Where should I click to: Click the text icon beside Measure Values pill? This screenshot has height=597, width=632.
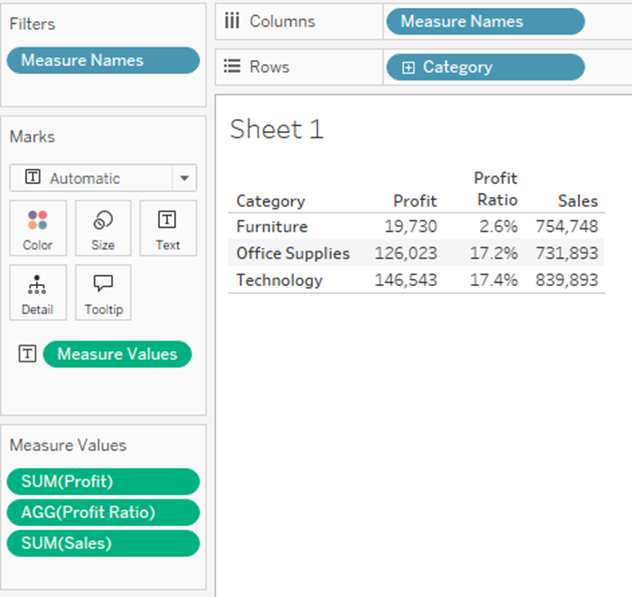(27, 354)
